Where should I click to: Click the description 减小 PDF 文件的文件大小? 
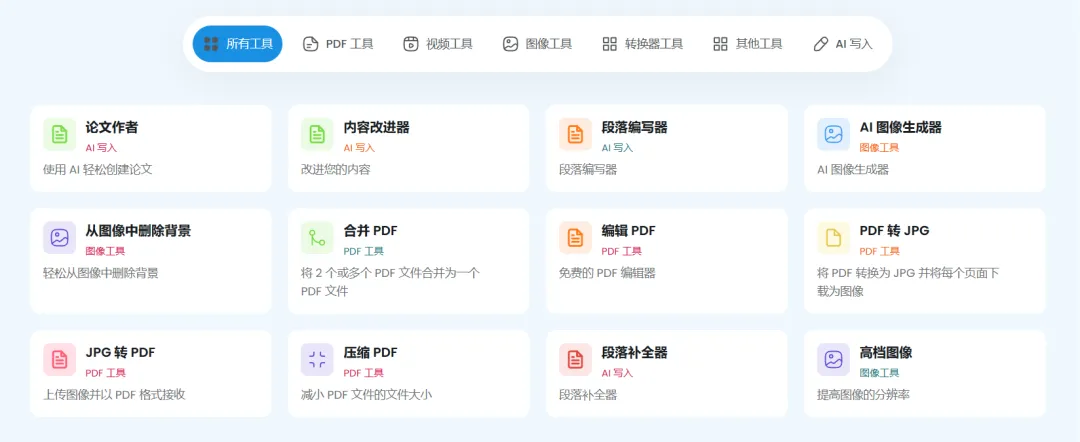point(366,394)
